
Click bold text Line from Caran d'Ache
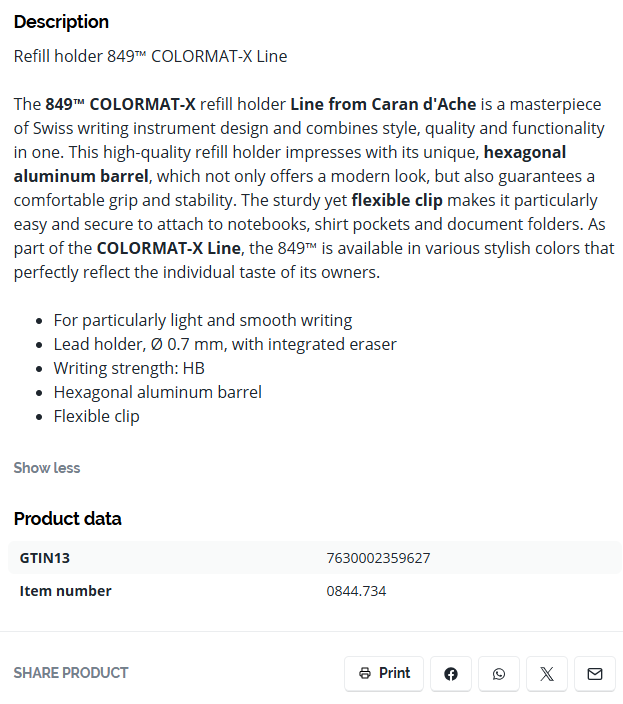(x=383, y=104)
